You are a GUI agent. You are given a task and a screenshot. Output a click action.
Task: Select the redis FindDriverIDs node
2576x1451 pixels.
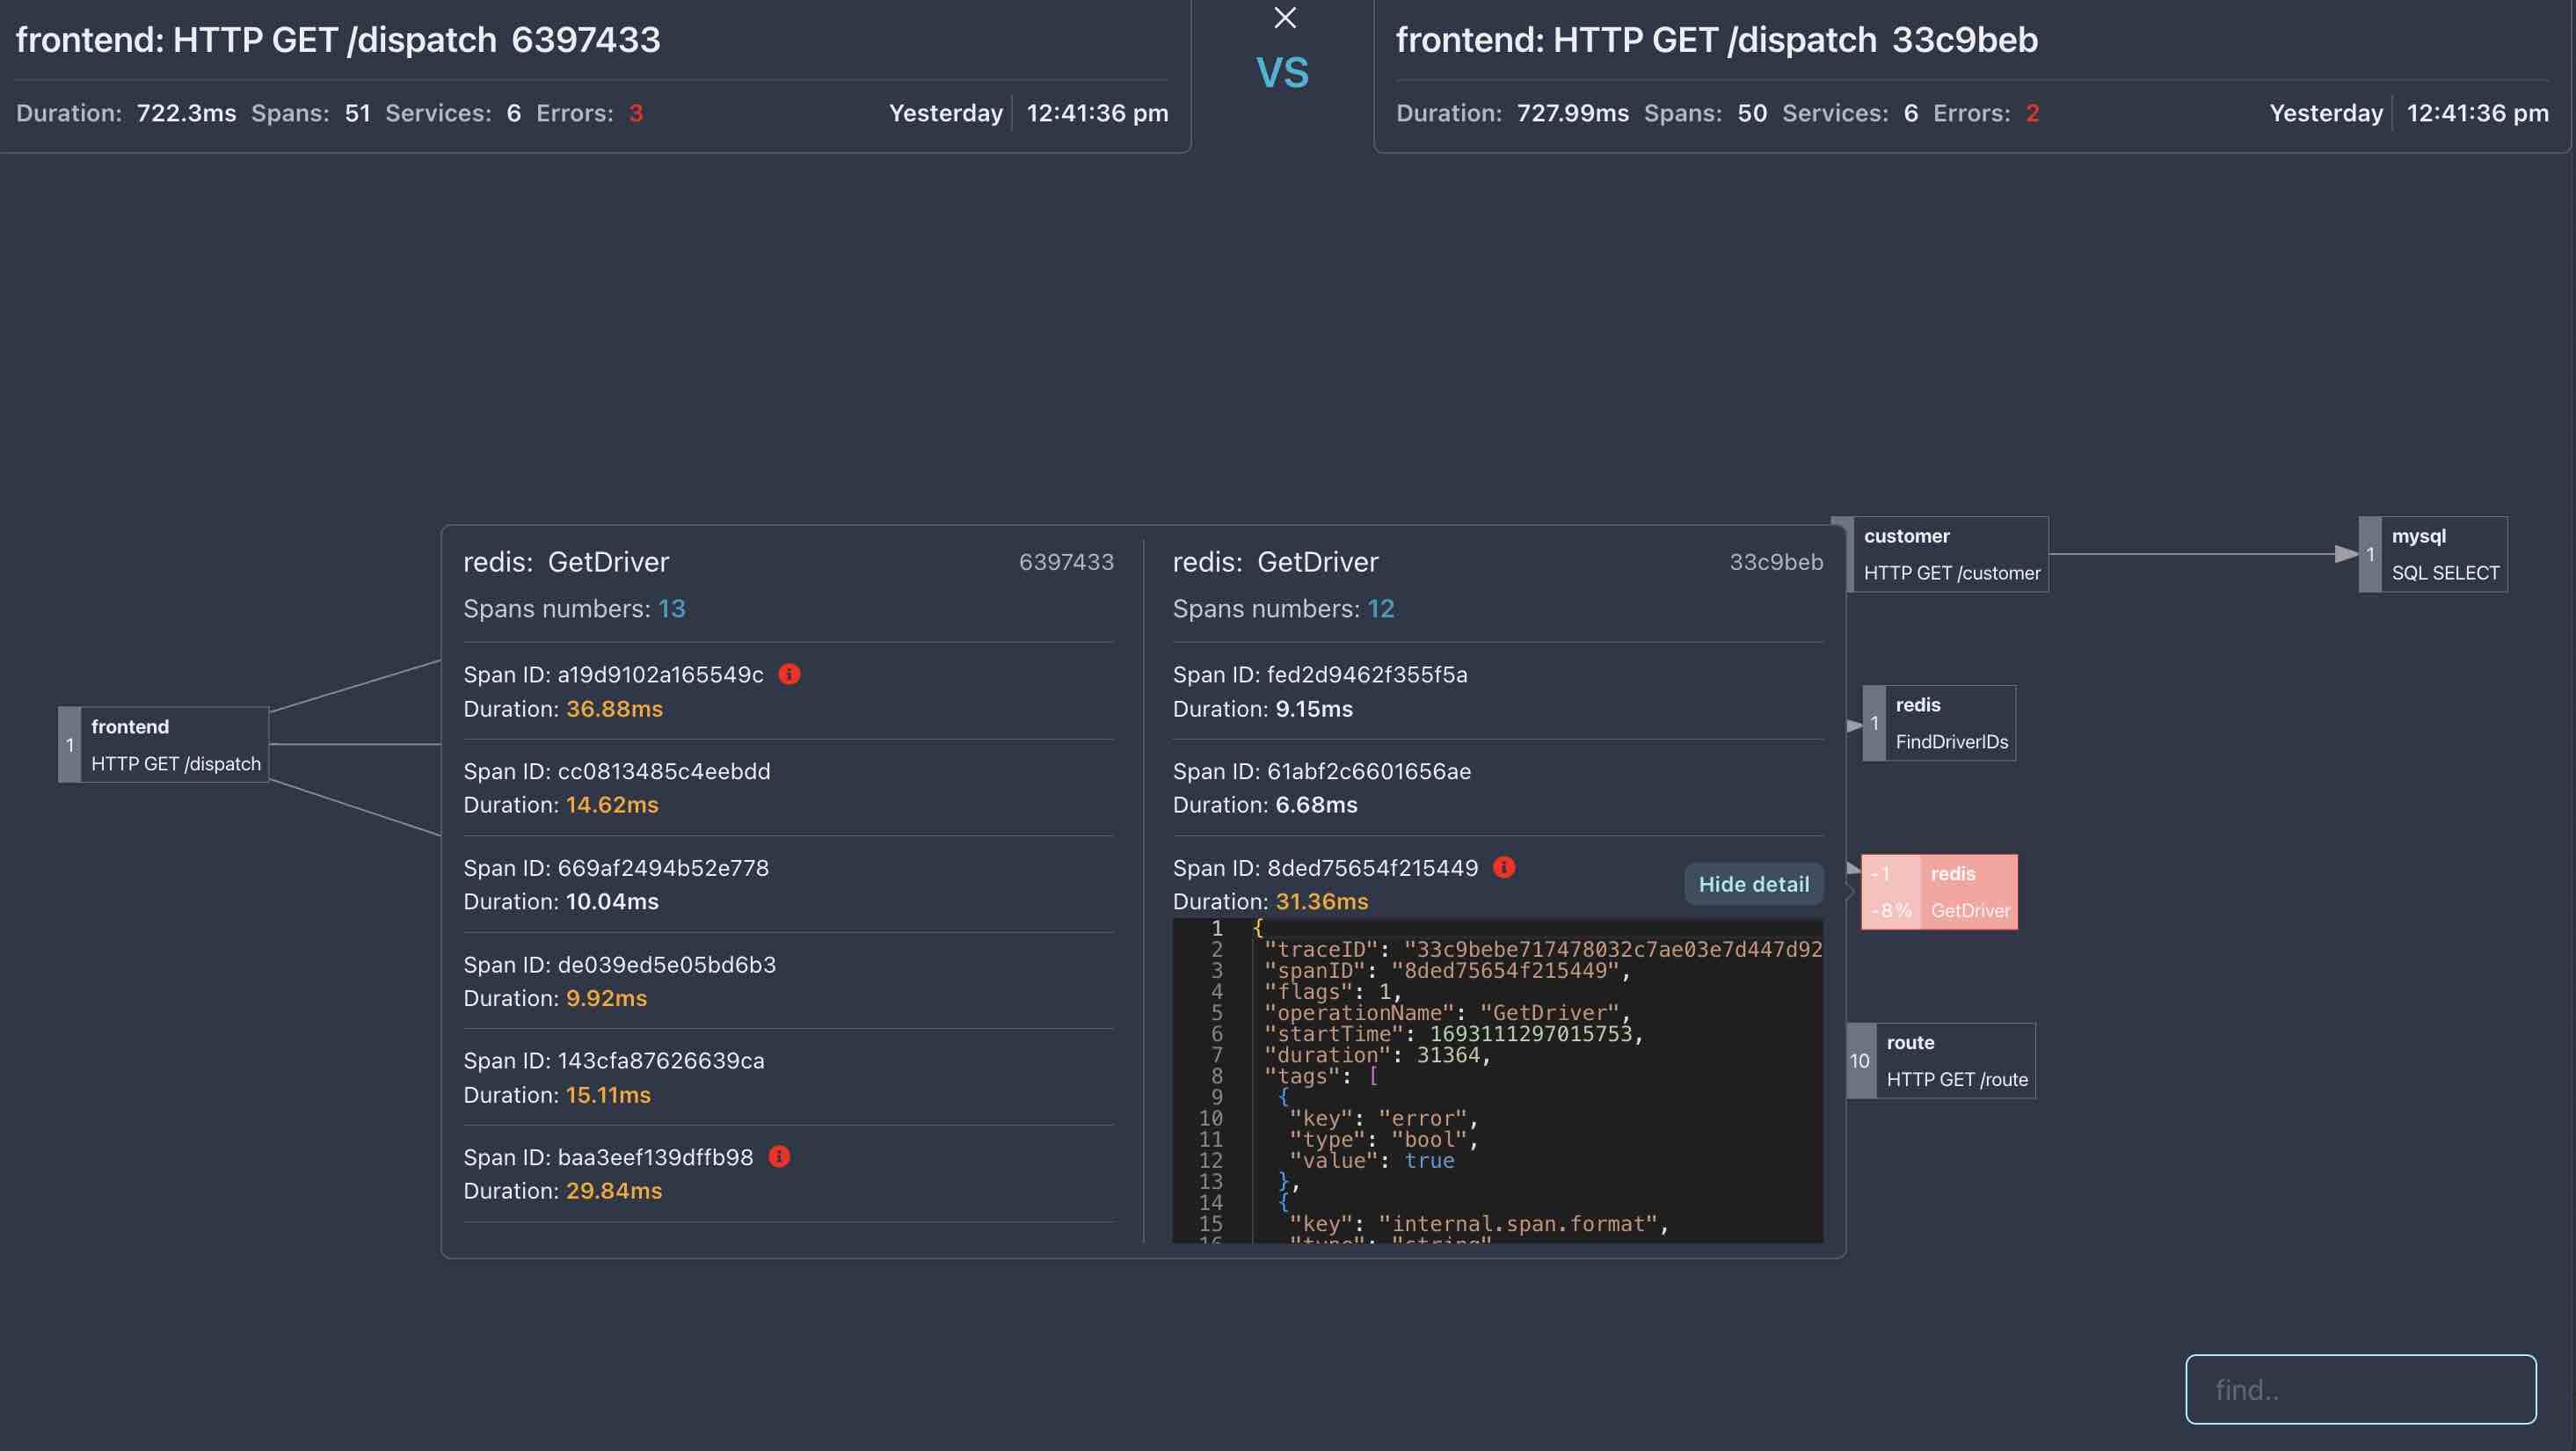[1939, 723]
